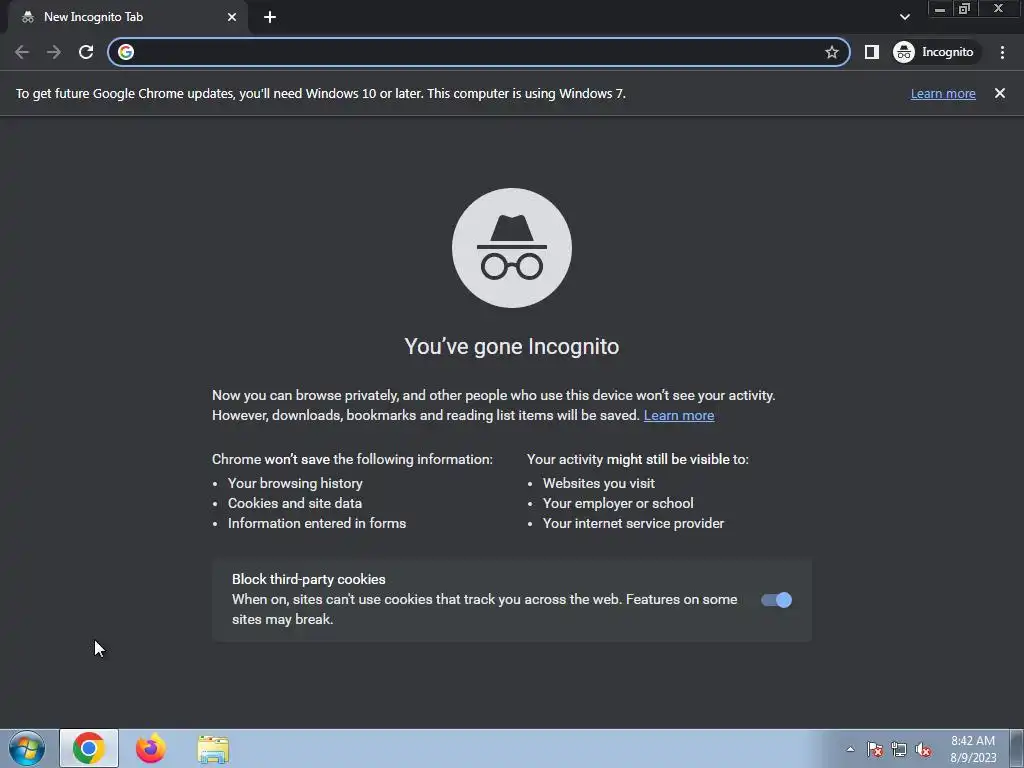The image size is (1024, 768).
Task: Open Chrome's three-dot menu
Action: [x=1002, y=52]
